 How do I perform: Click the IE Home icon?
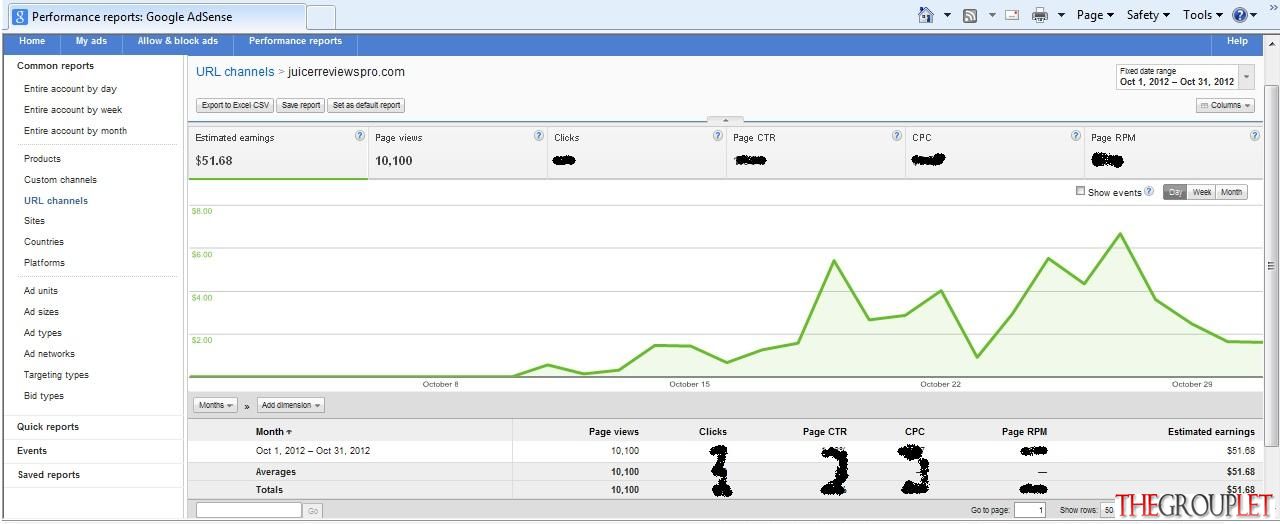pyautogui.click(x=925, y=15)
